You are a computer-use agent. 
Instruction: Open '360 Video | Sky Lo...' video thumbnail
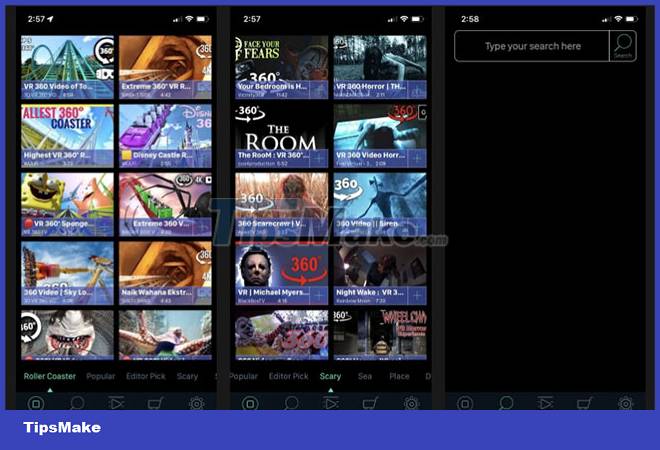67,273
